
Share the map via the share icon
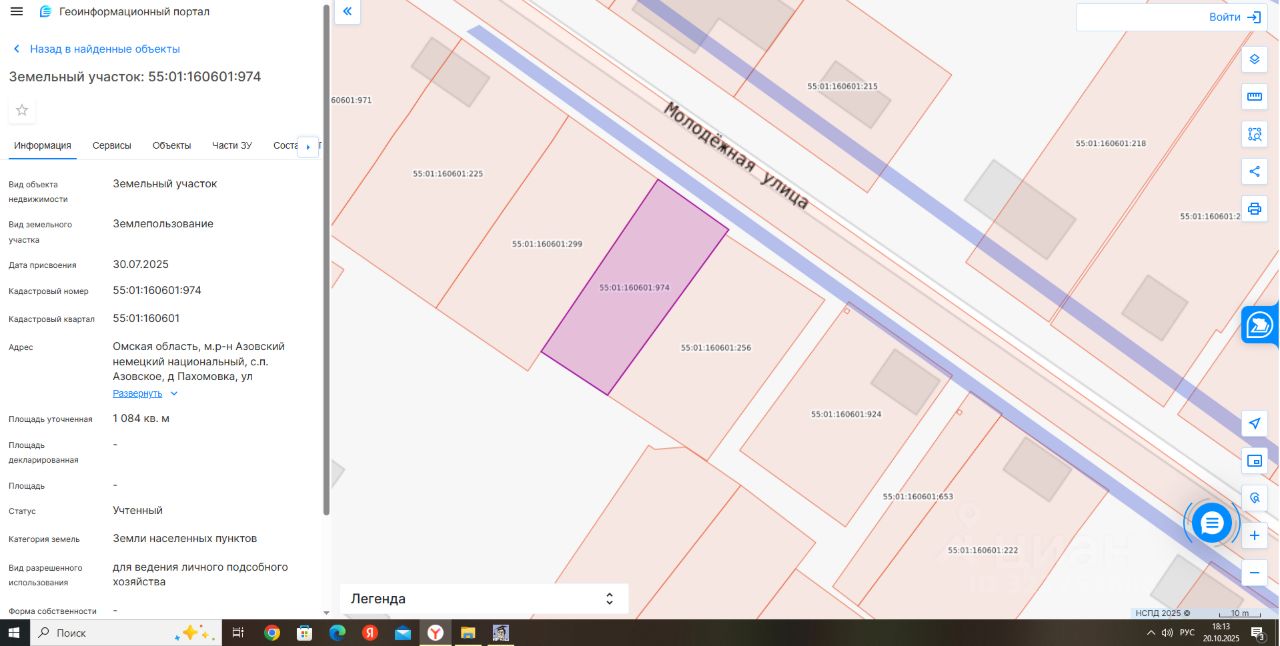[1255, 171]
